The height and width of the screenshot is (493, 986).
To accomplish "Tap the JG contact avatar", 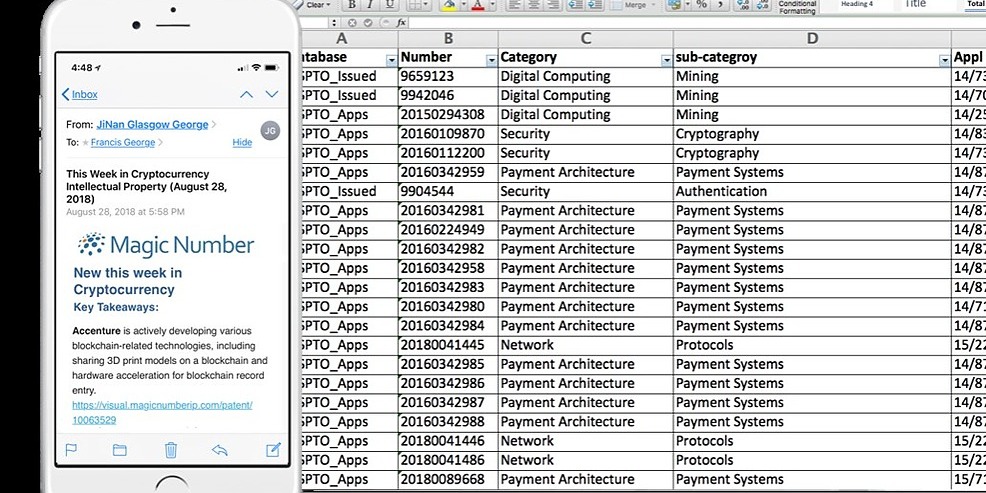I will (270, 131).
